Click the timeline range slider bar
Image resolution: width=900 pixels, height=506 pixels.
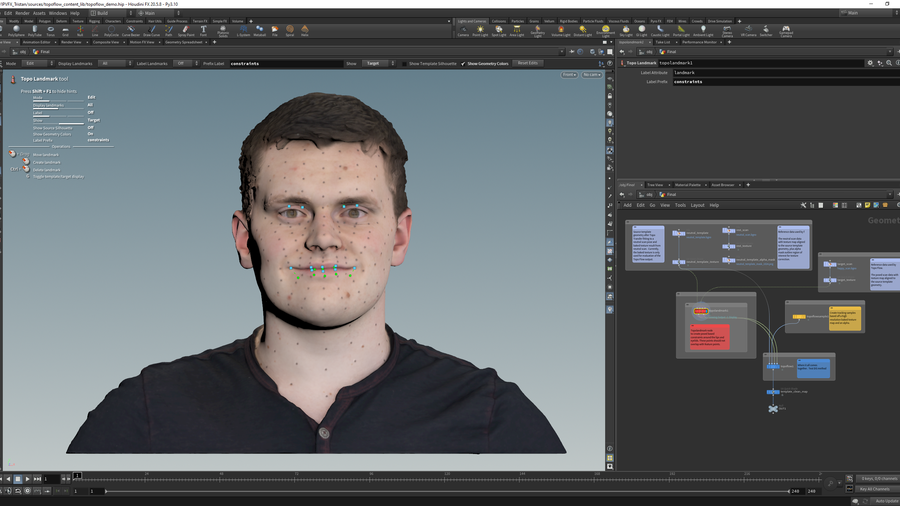448,491
